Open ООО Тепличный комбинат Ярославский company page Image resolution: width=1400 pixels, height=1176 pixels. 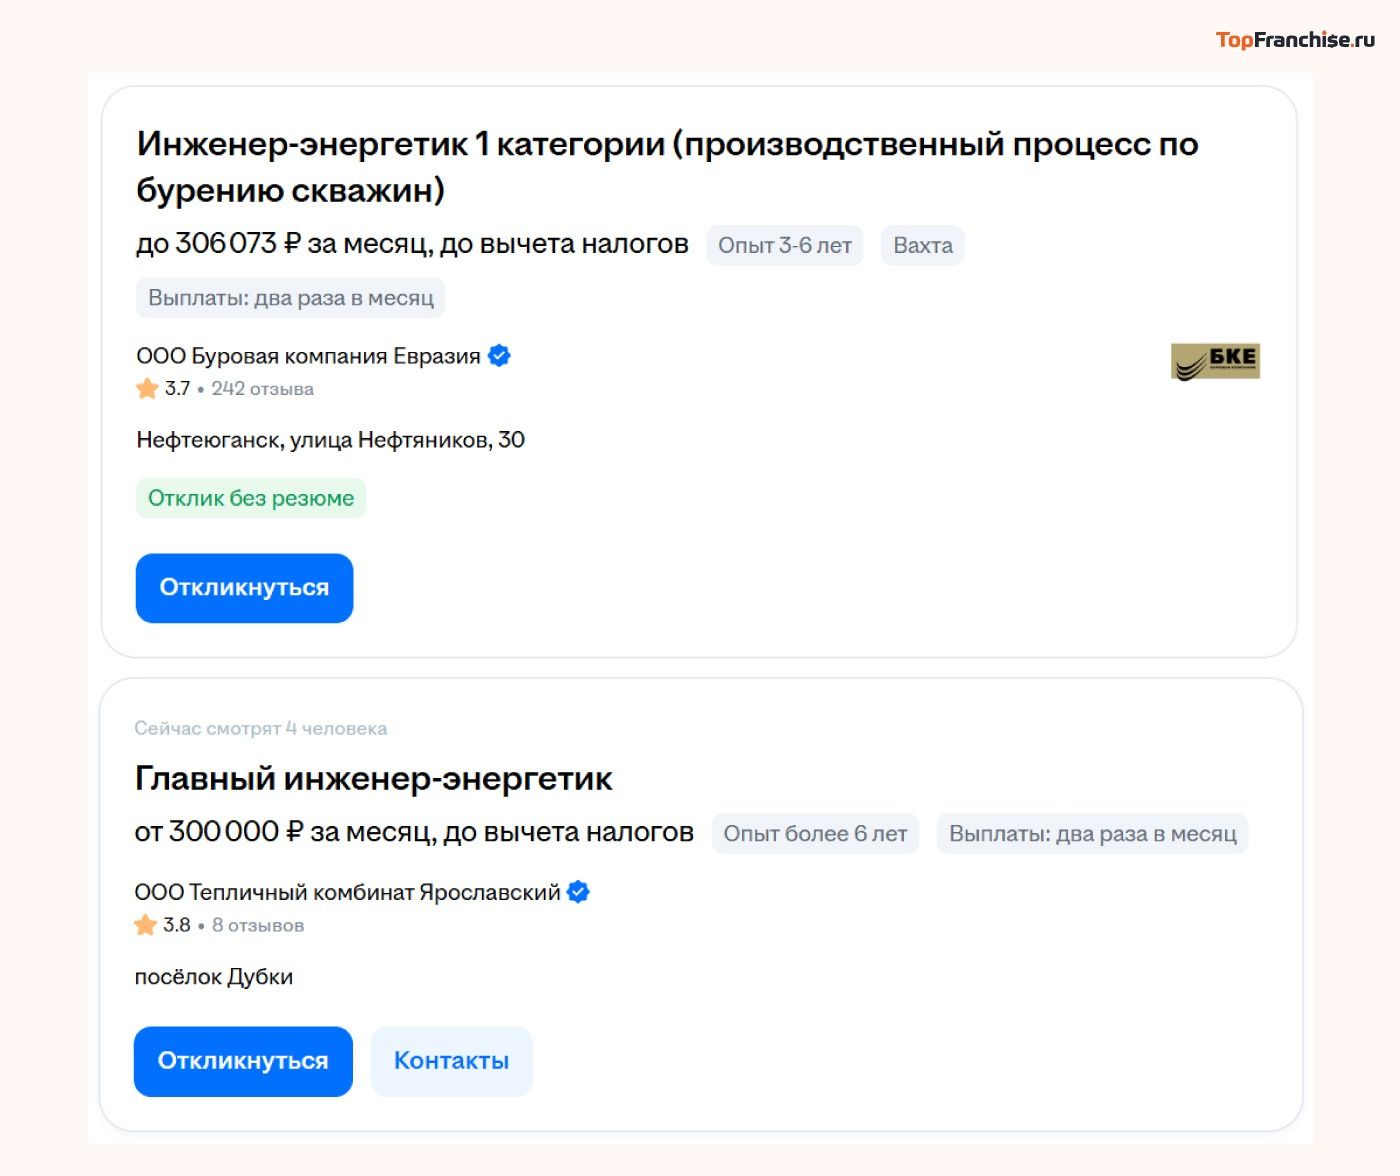coord(347,892)
